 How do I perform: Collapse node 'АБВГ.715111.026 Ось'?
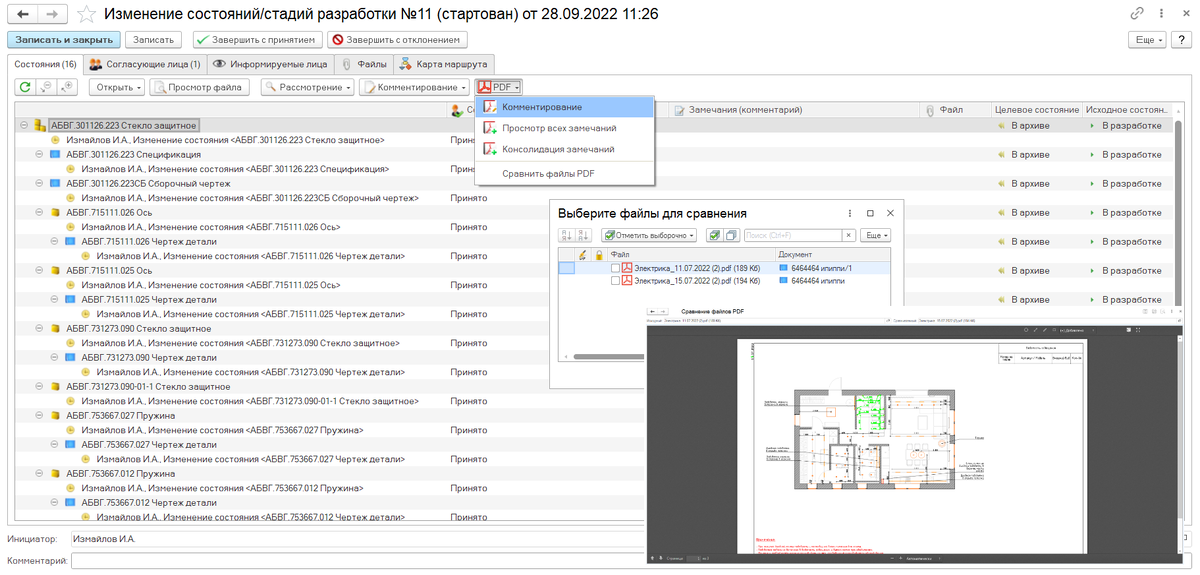pos(39,213)
